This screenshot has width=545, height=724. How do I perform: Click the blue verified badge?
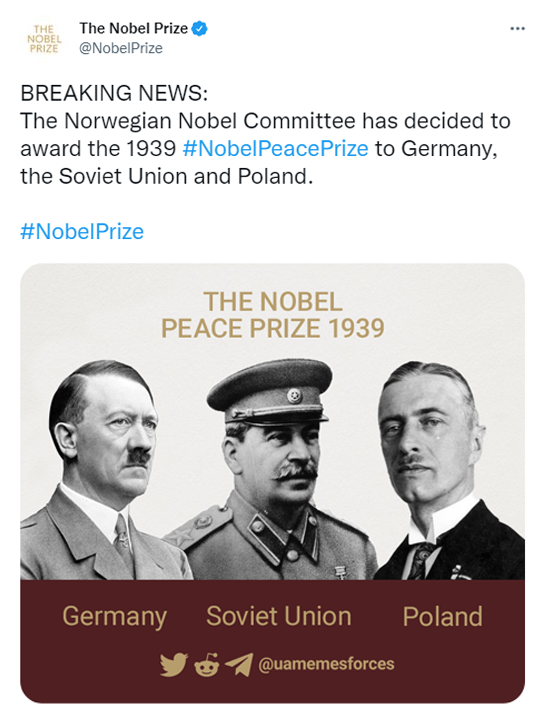click(200, 29)
